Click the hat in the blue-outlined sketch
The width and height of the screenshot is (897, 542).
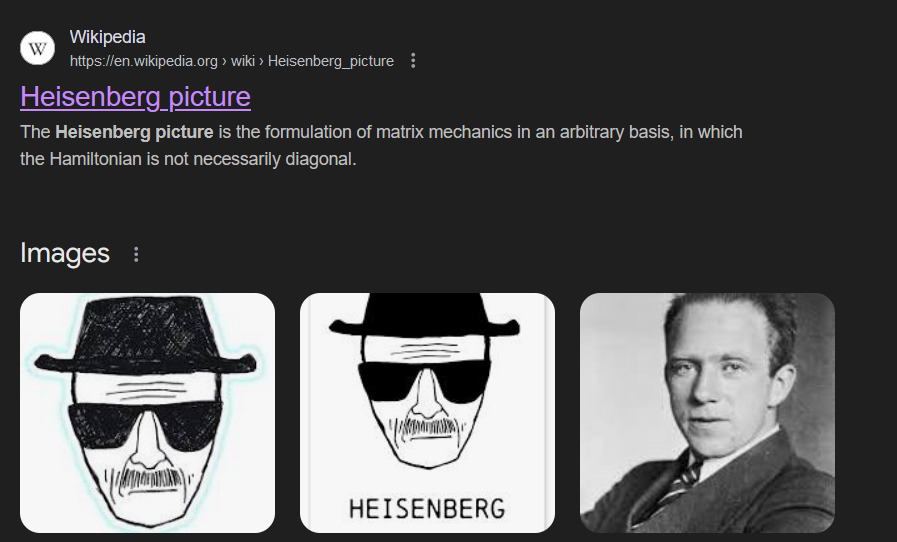click(x=147, y=335)
